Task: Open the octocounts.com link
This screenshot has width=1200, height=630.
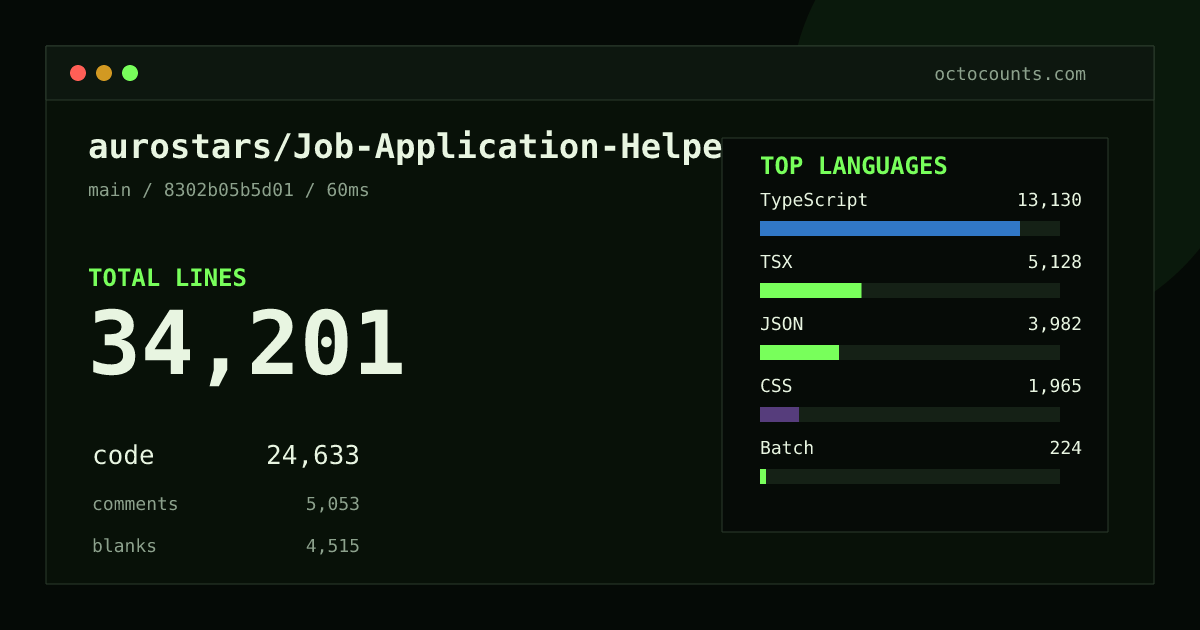Action: [1010, 74]
